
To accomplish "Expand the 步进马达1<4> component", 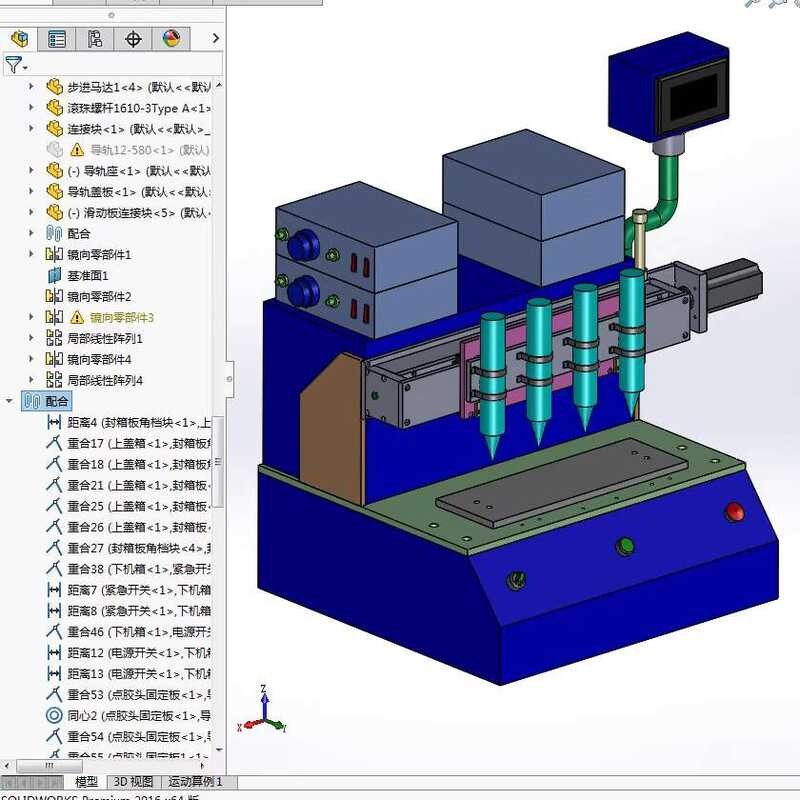I will pos(31,86).
